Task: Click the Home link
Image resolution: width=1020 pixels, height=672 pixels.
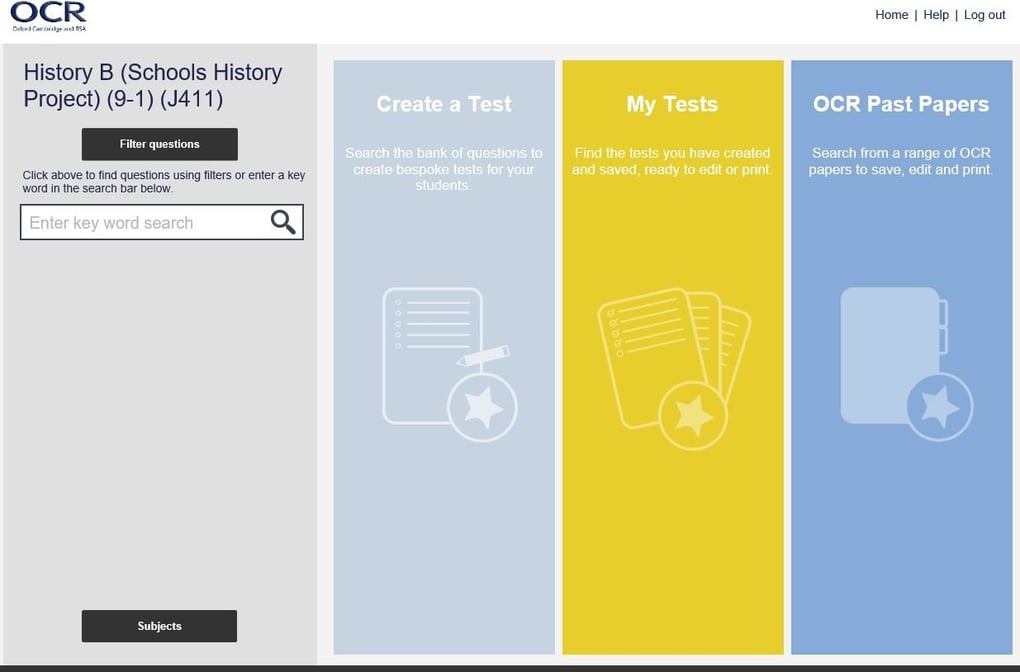Action: point(891,14)
